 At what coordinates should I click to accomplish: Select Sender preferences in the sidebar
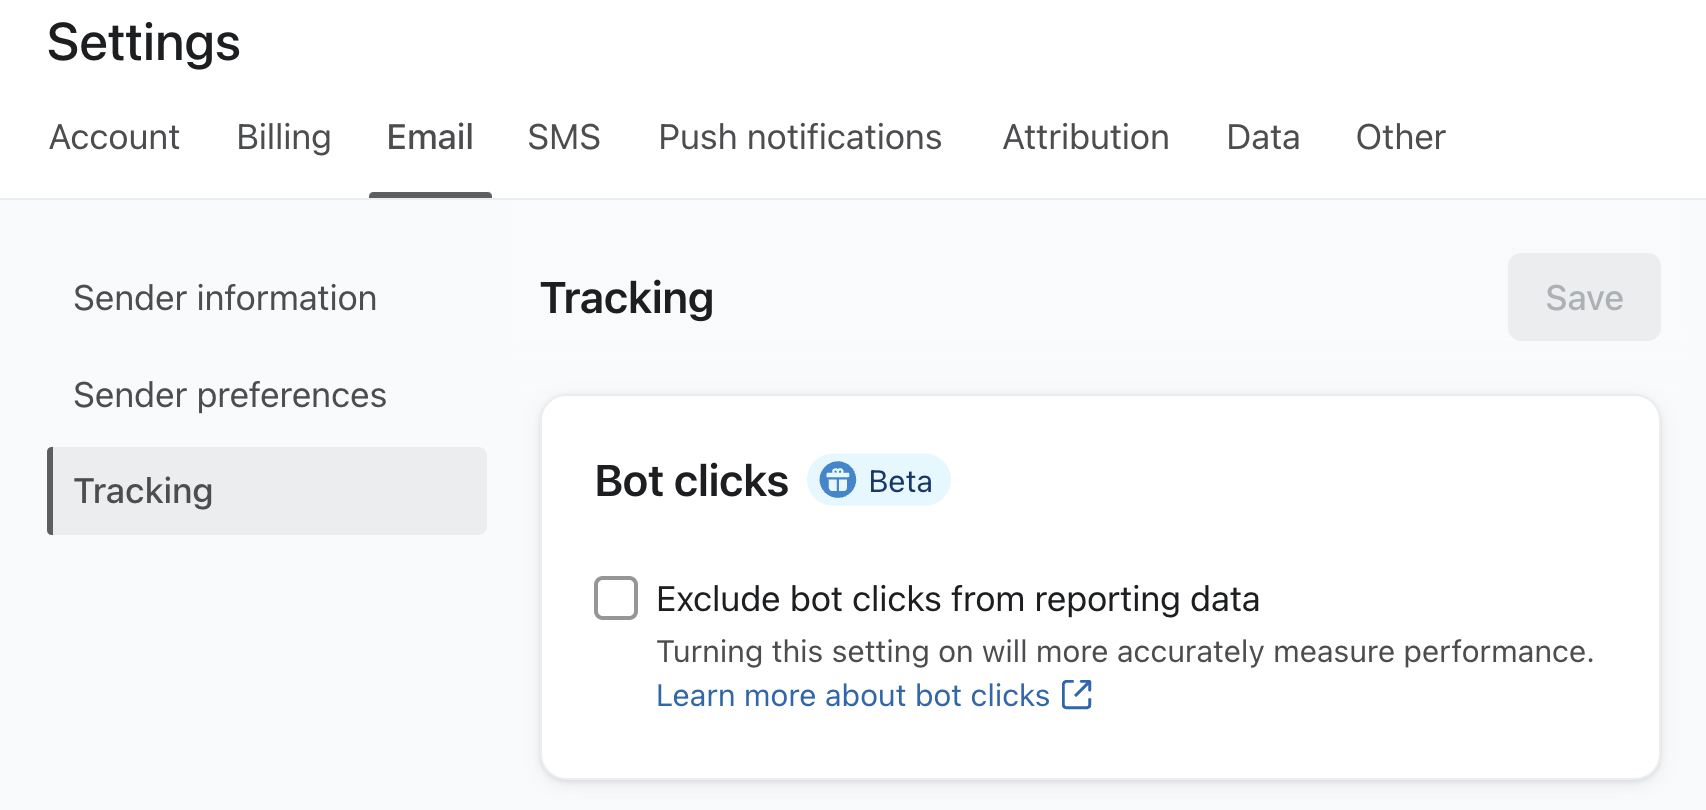click(229, 395)
